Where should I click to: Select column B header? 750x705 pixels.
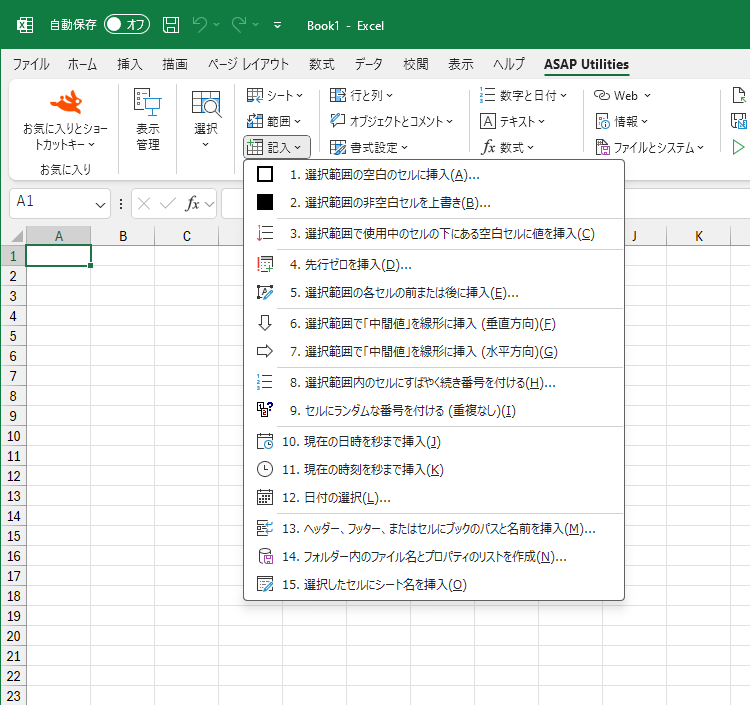123,236
